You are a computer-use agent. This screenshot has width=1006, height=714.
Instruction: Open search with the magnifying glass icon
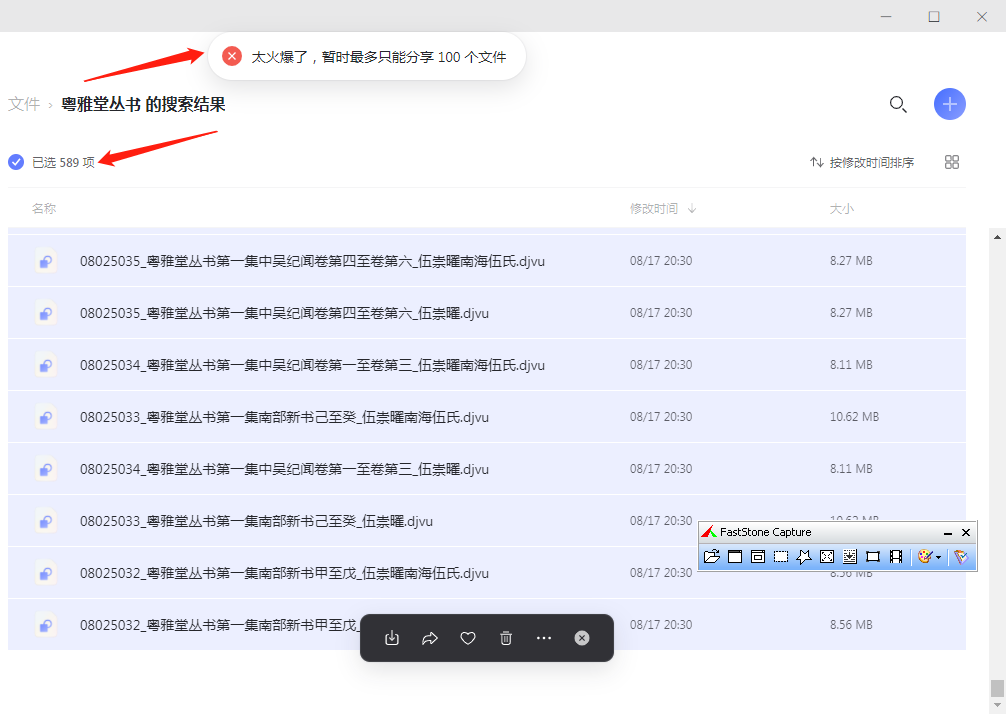(897, 104)
